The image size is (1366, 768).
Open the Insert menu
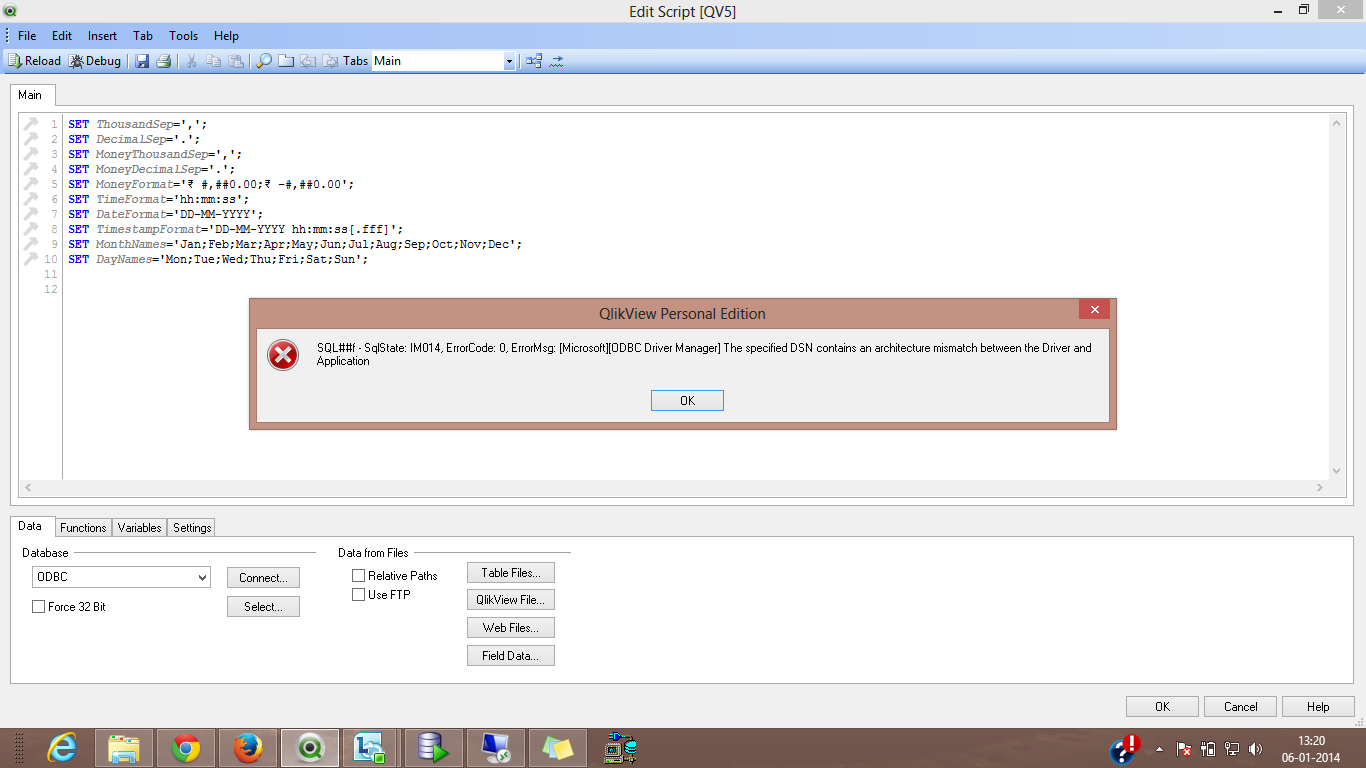(102, 35)
